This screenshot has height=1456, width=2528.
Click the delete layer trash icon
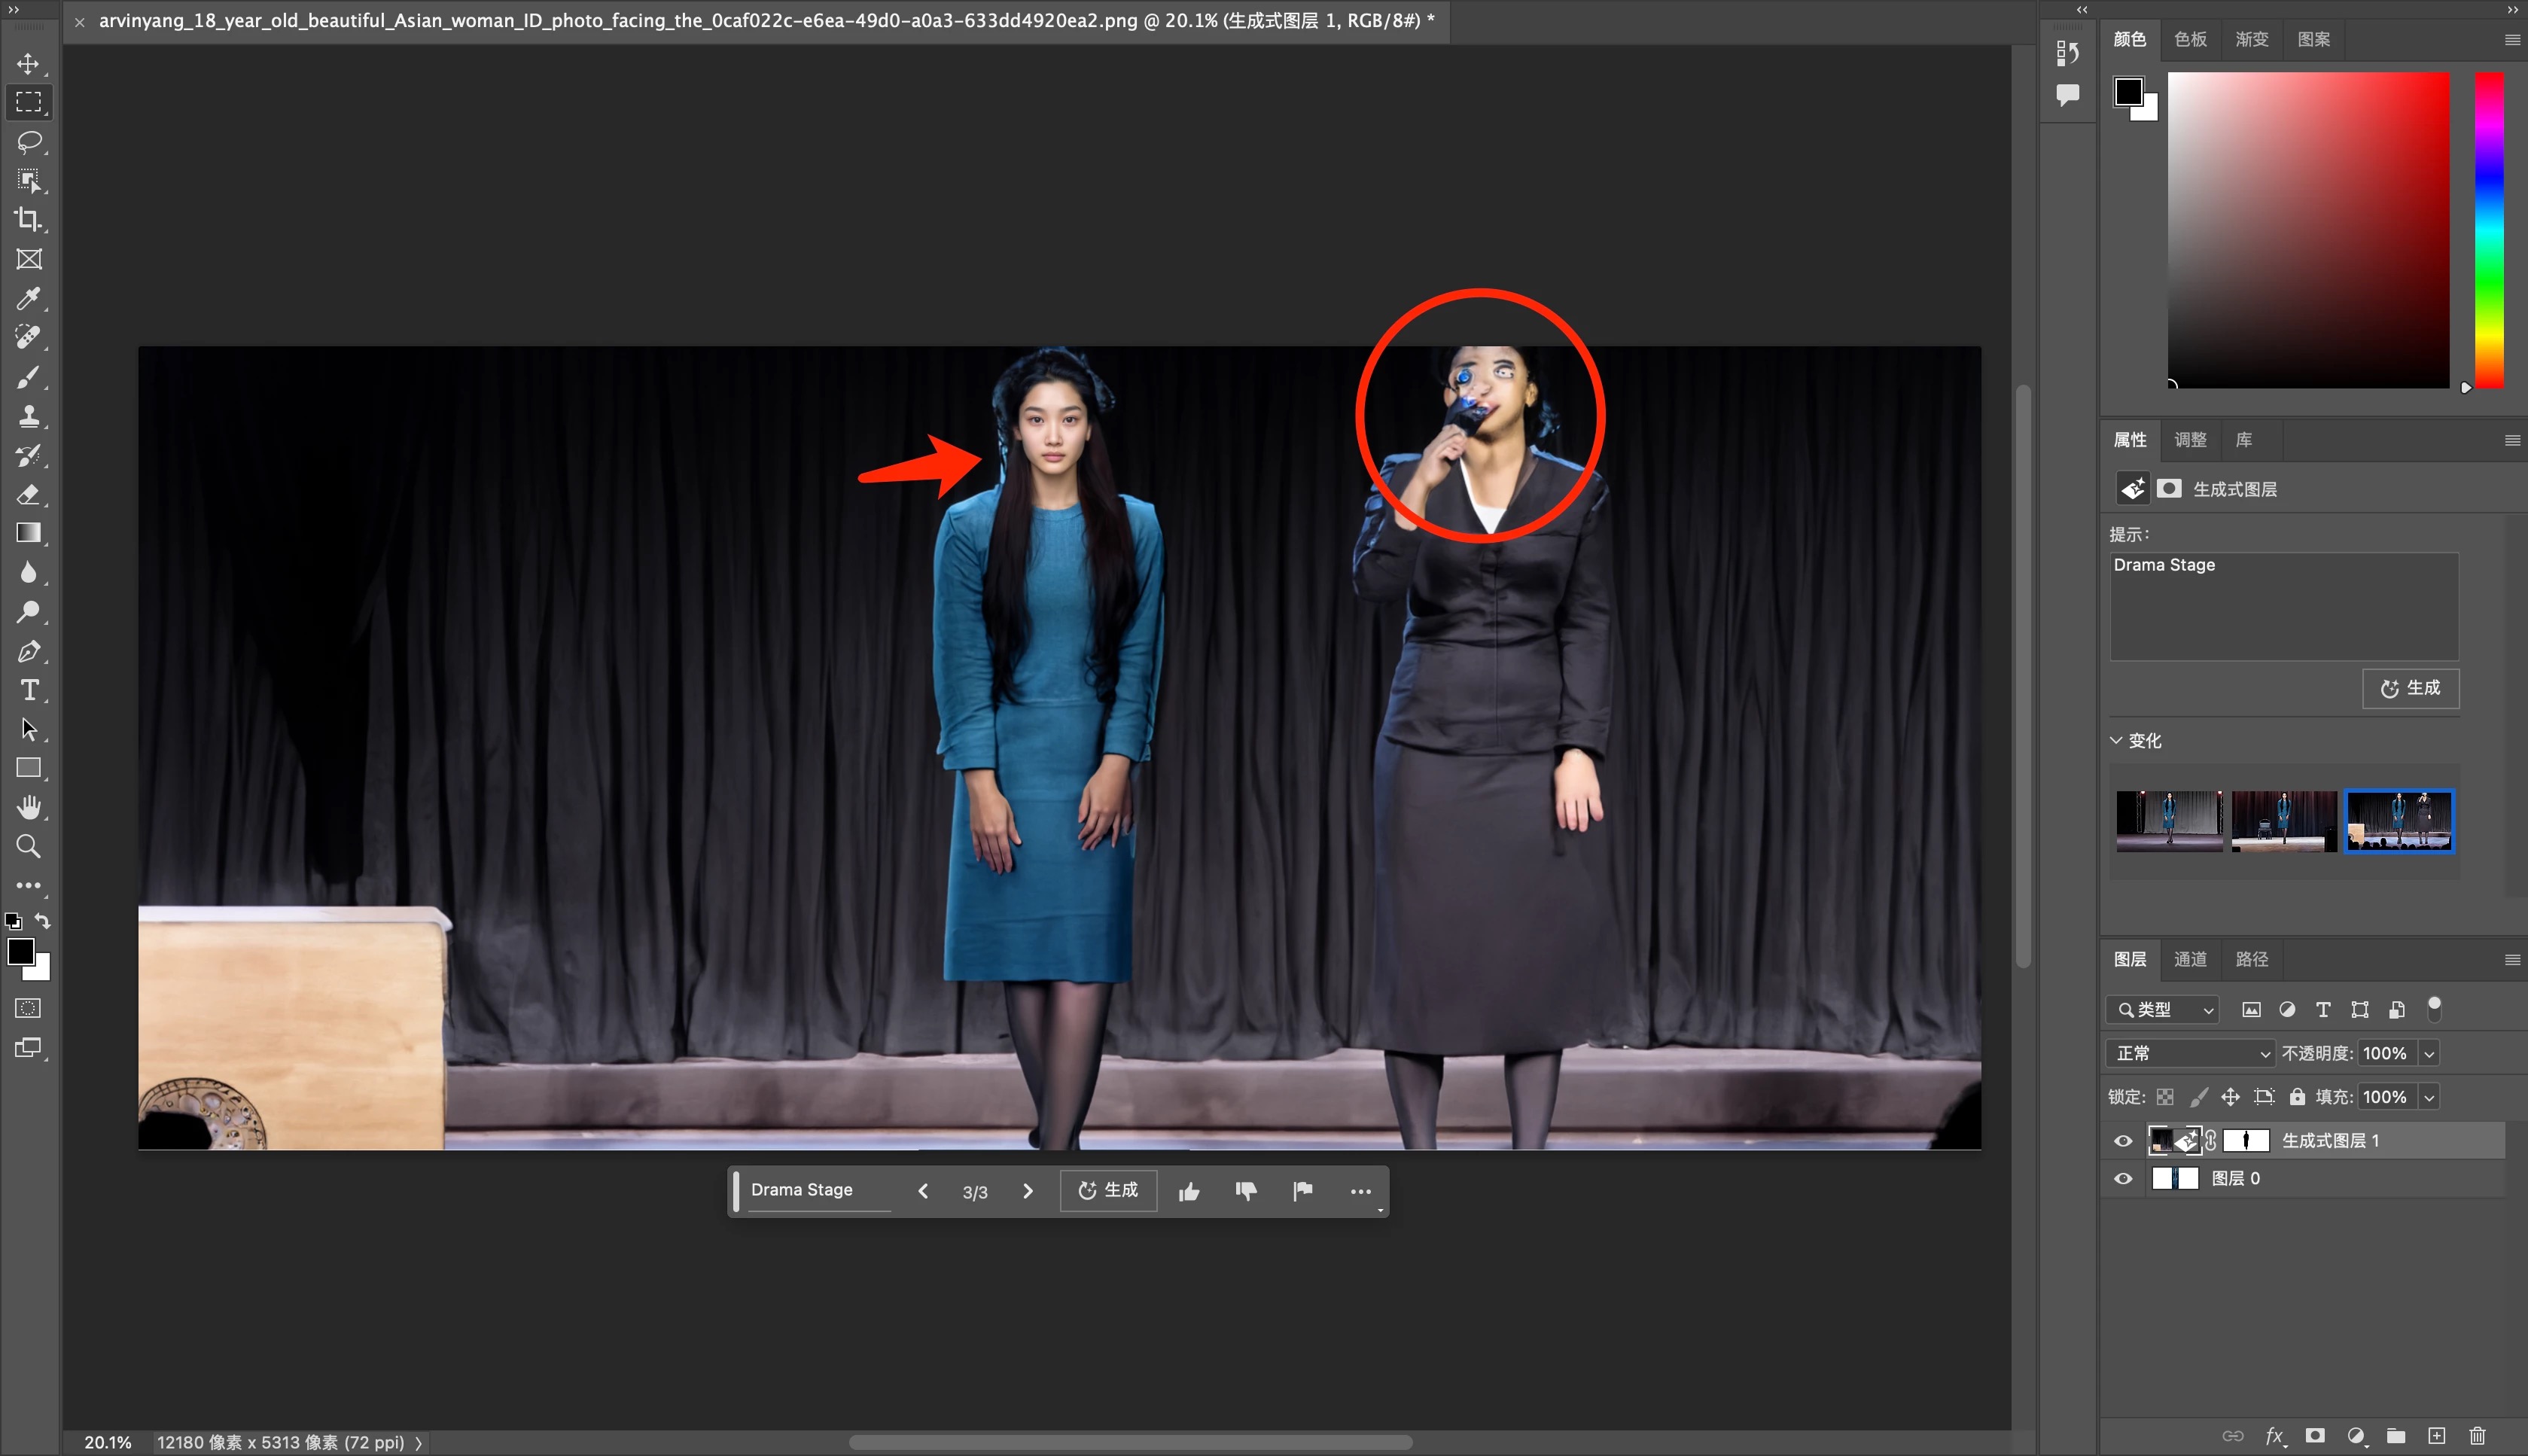(x=2477, y=1436)
